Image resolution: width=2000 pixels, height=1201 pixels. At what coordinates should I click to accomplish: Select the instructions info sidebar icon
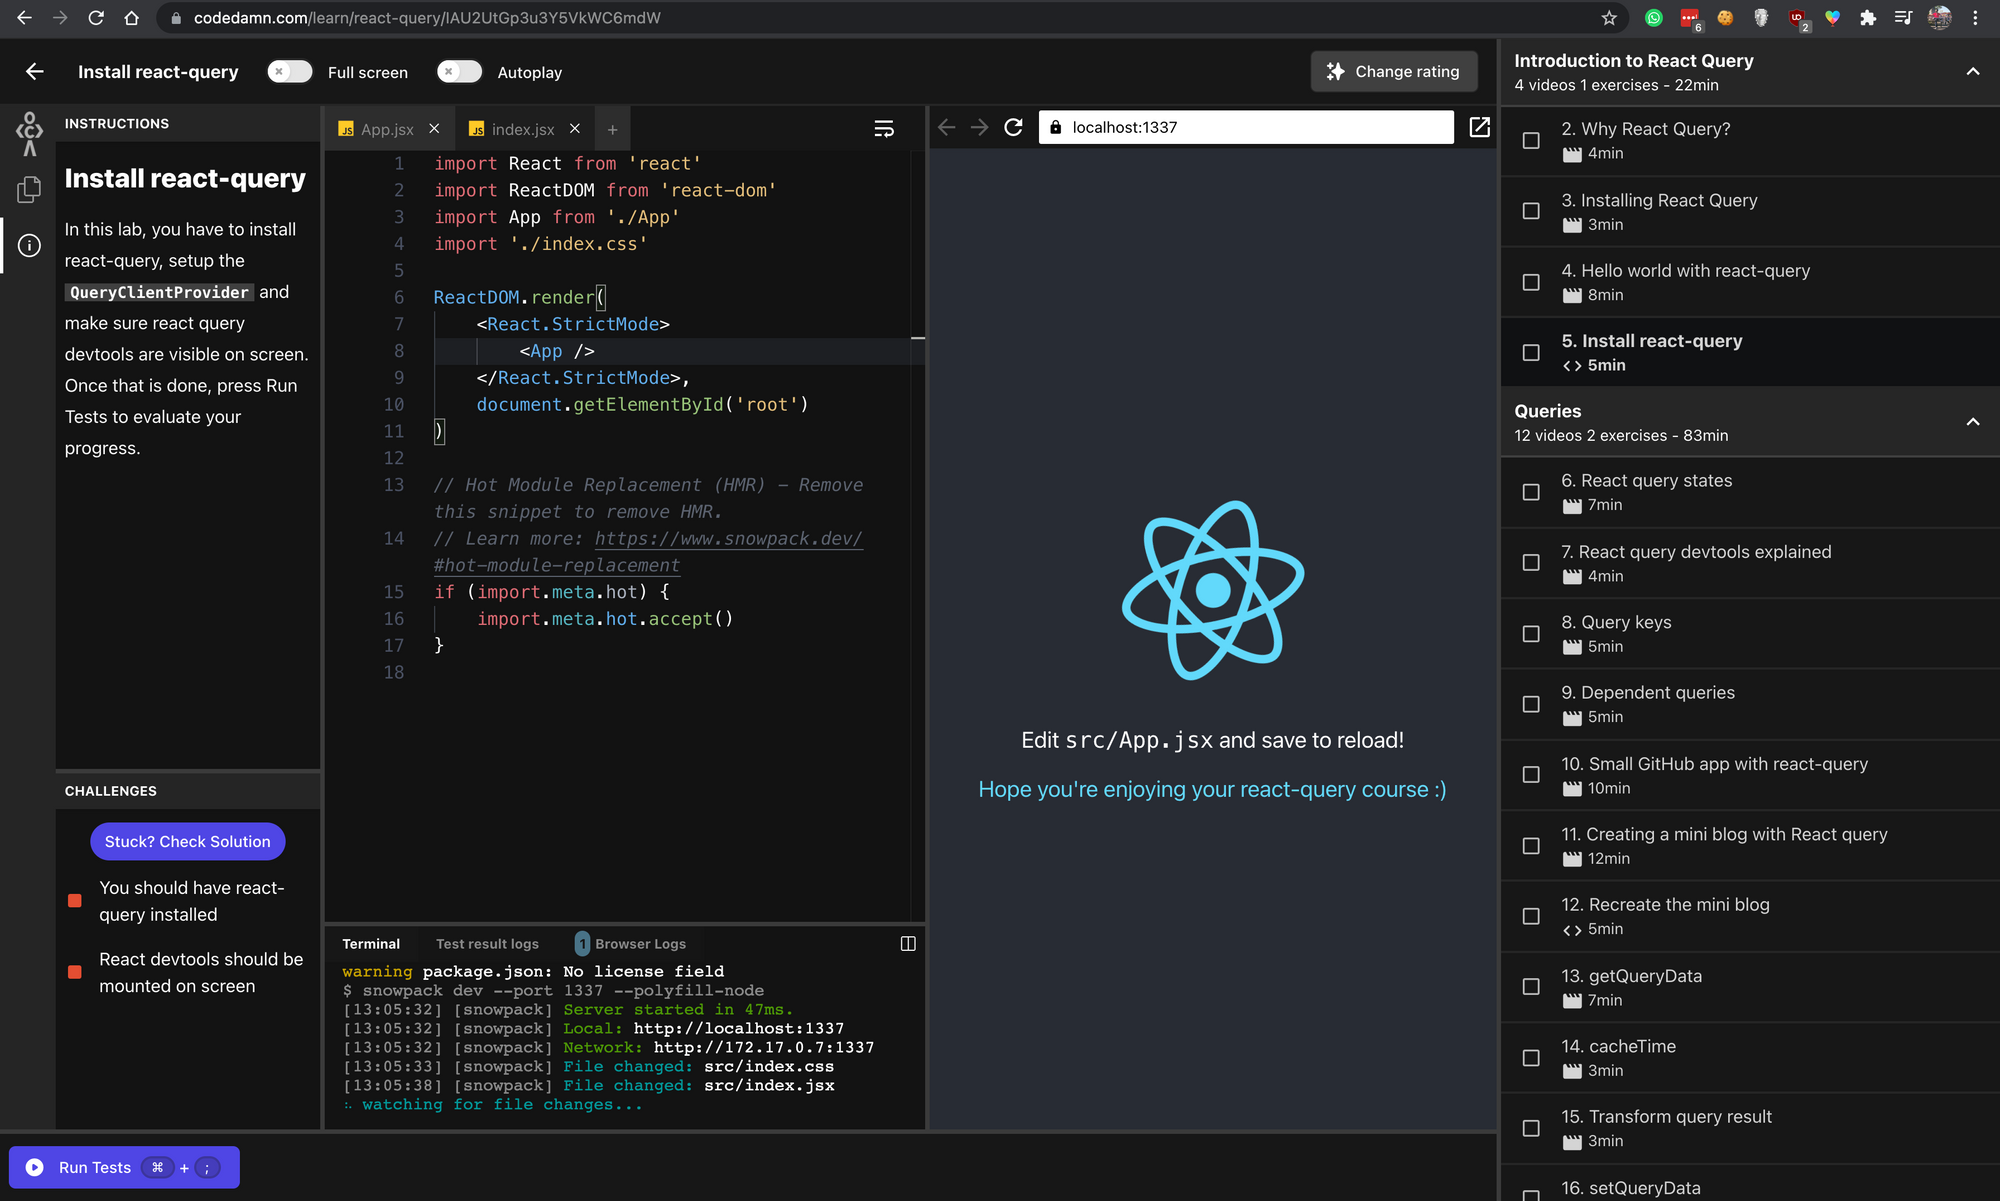click(x=29, y=246)
